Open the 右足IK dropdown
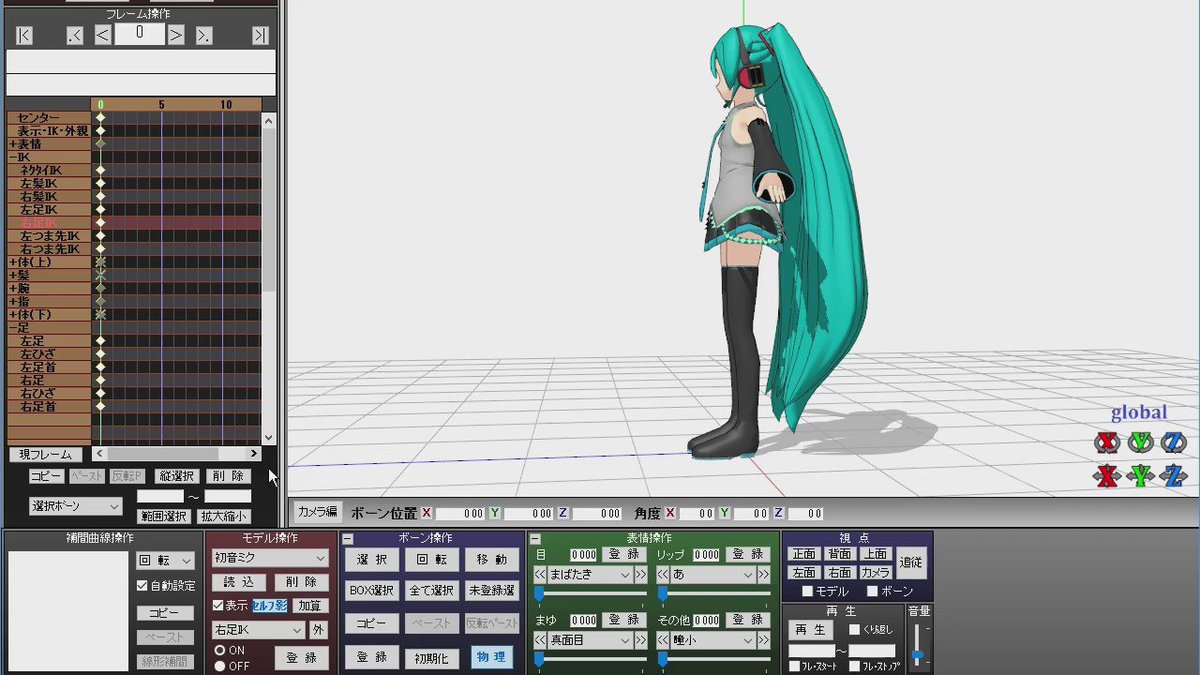Viewport: 1200px width, 675px height. click(x=258, y=630)
